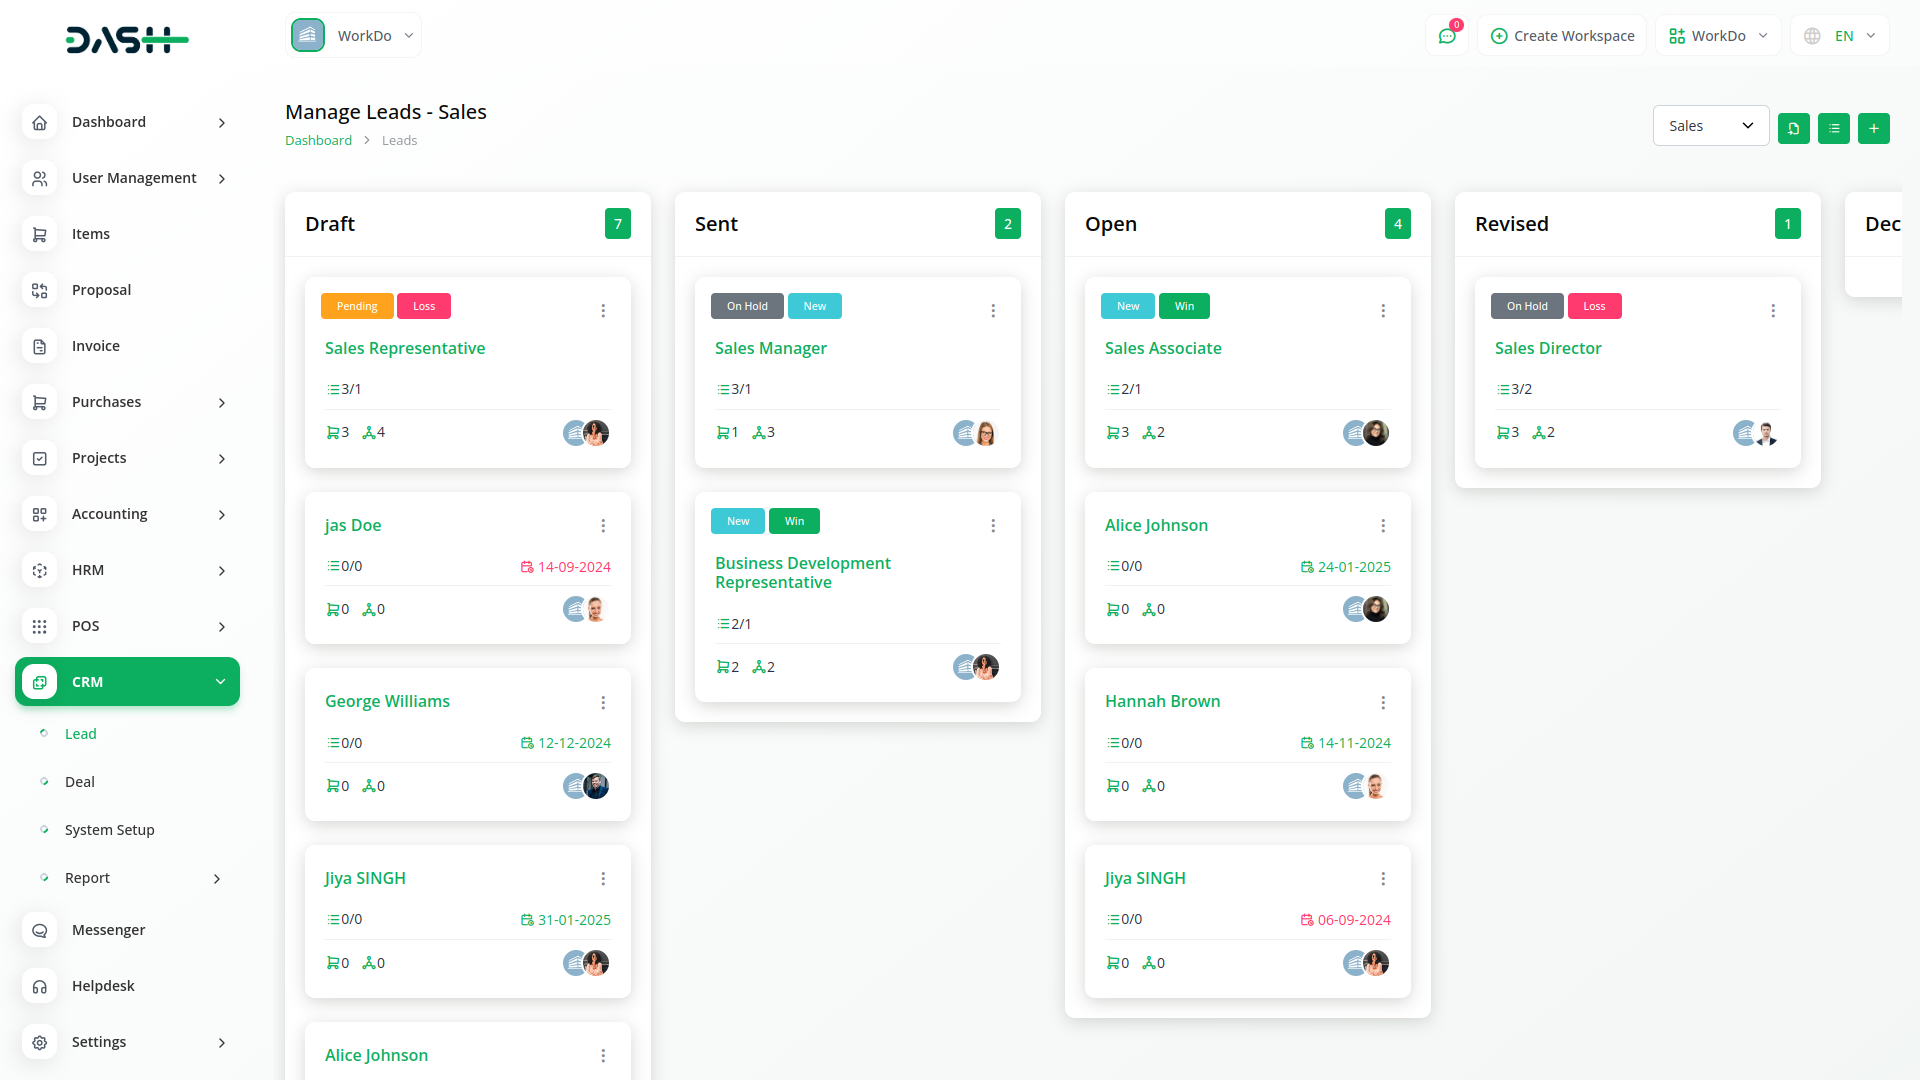Click the green import/export file icon
Screen dimensions: 1920x1080
pyautogui.click(x=1793, y=128)
